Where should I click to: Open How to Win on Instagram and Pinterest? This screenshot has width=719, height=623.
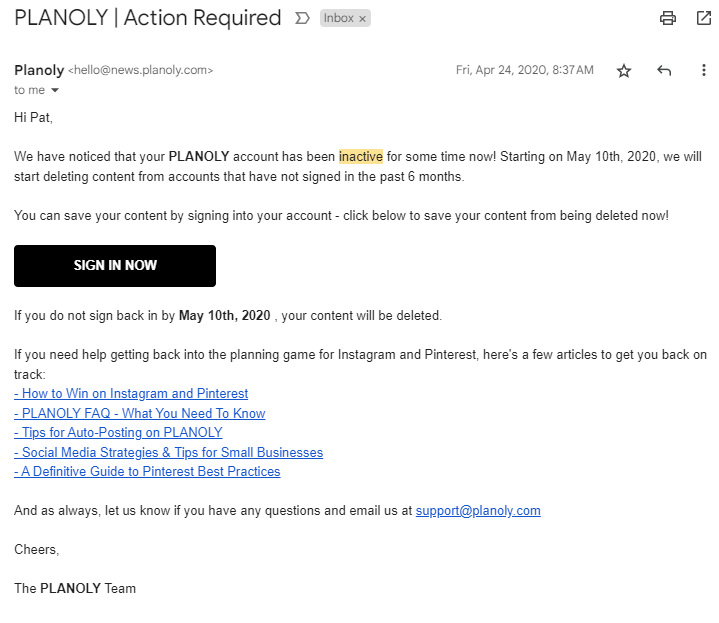[134, 394]
